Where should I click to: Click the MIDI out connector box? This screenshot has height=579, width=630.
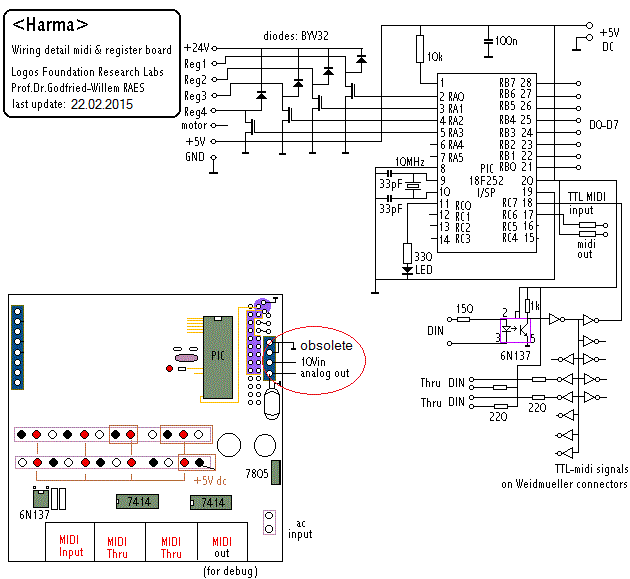pos(222,546)
